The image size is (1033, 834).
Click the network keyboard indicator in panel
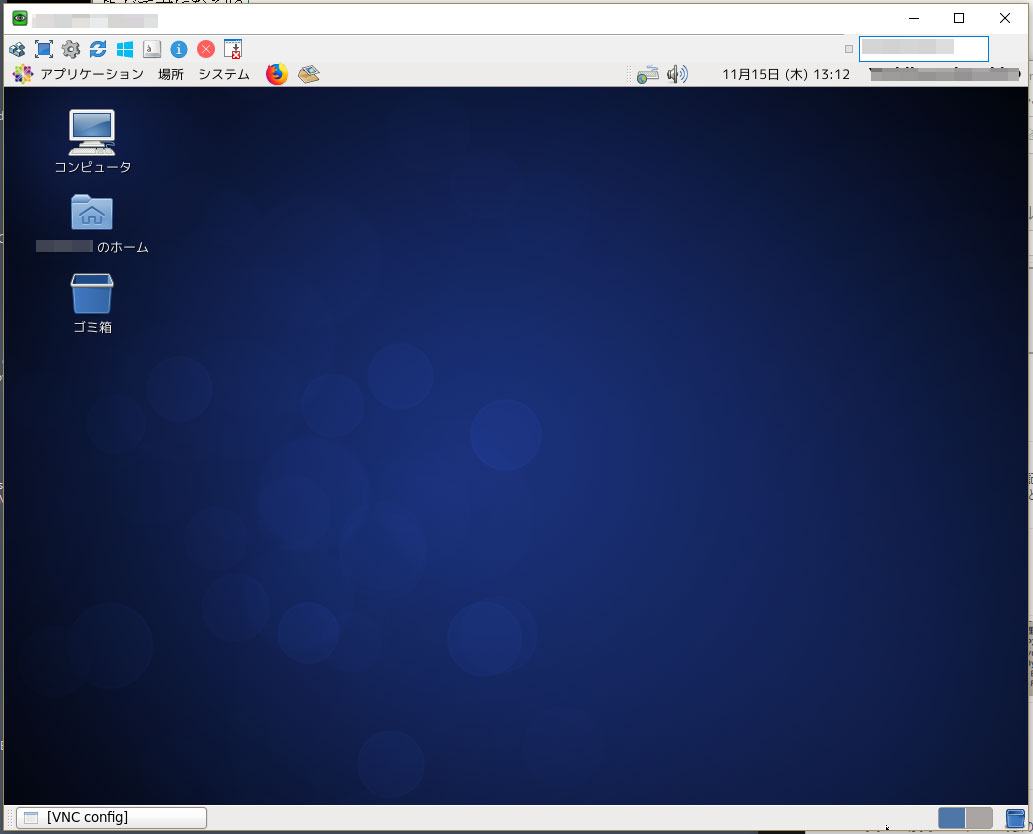point(648,74)
